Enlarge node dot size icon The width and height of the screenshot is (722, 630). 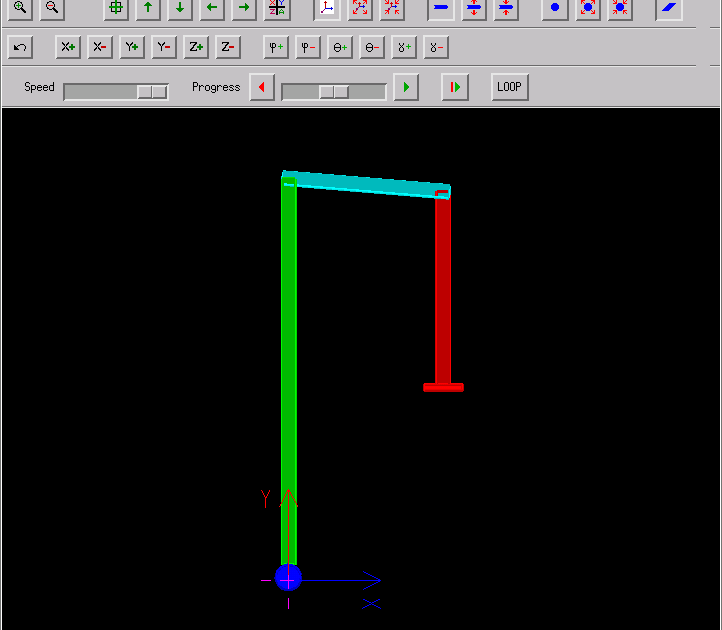pyautogui.click(x=588, y=7)
